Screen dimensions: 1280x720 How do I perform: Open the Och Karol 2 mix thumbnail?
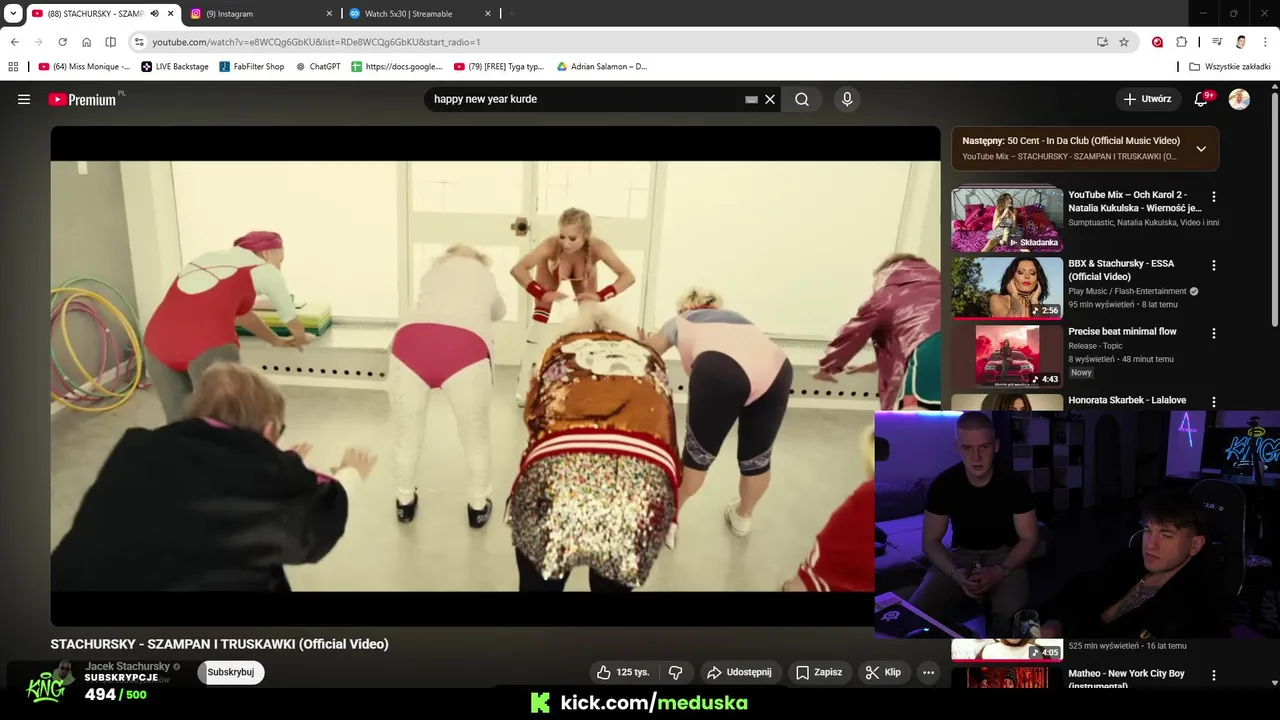pos(1007,218)
